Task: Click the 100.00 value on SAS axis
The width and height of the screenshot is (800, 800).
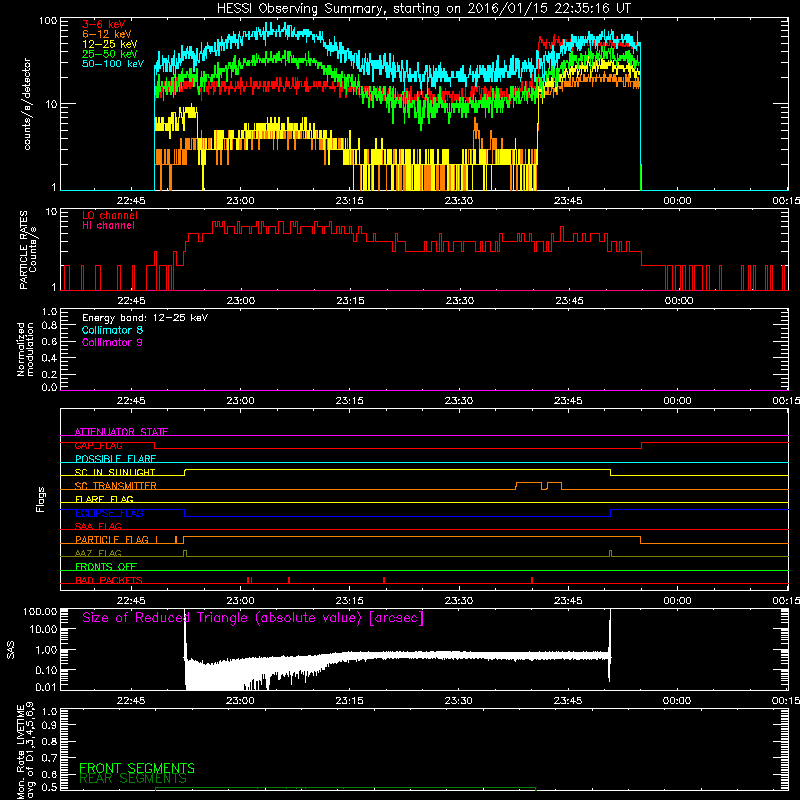Action: point(40,612)
